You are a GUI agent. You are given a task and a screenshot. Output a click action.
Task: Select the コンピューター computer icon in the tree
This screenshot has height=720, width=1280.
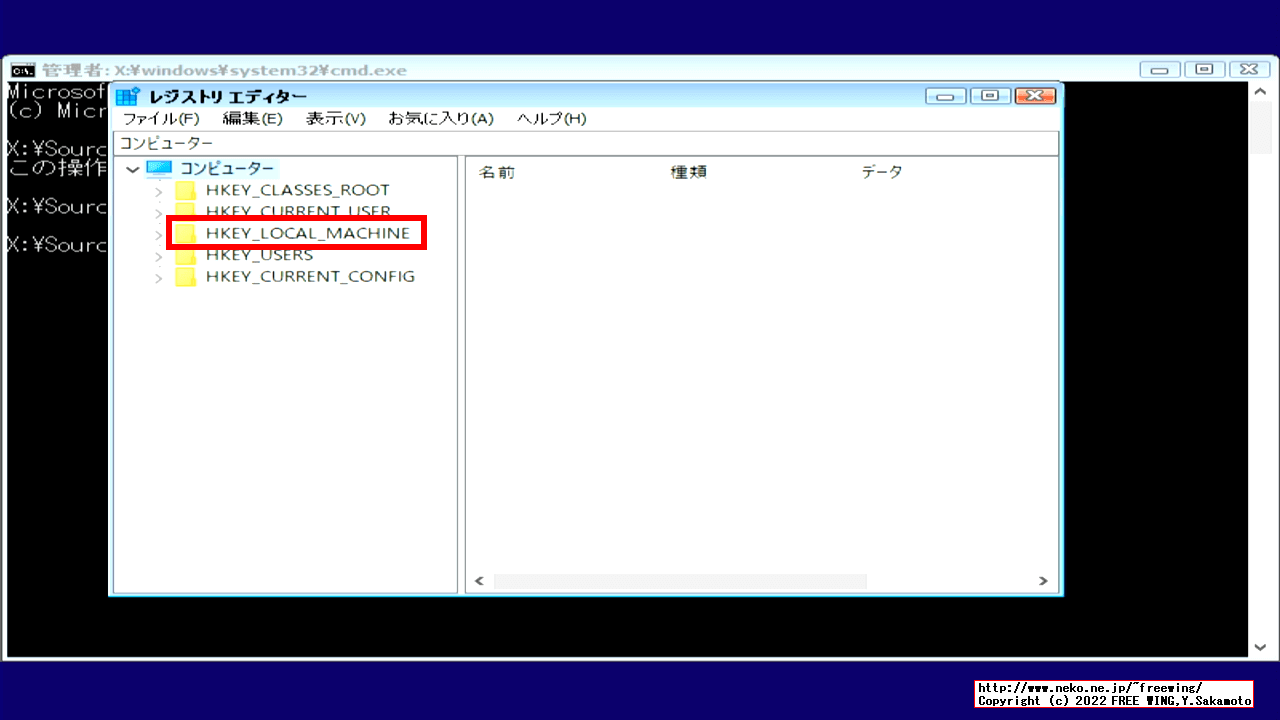click(x=159, y=169)
